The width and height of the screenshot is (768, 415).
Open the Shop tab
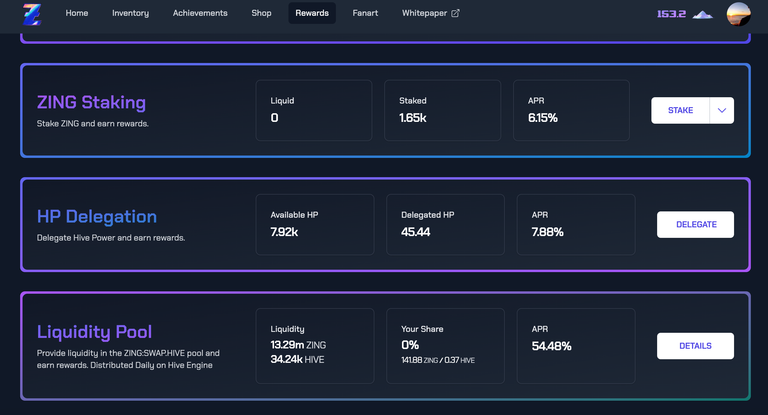coord(262,13)
